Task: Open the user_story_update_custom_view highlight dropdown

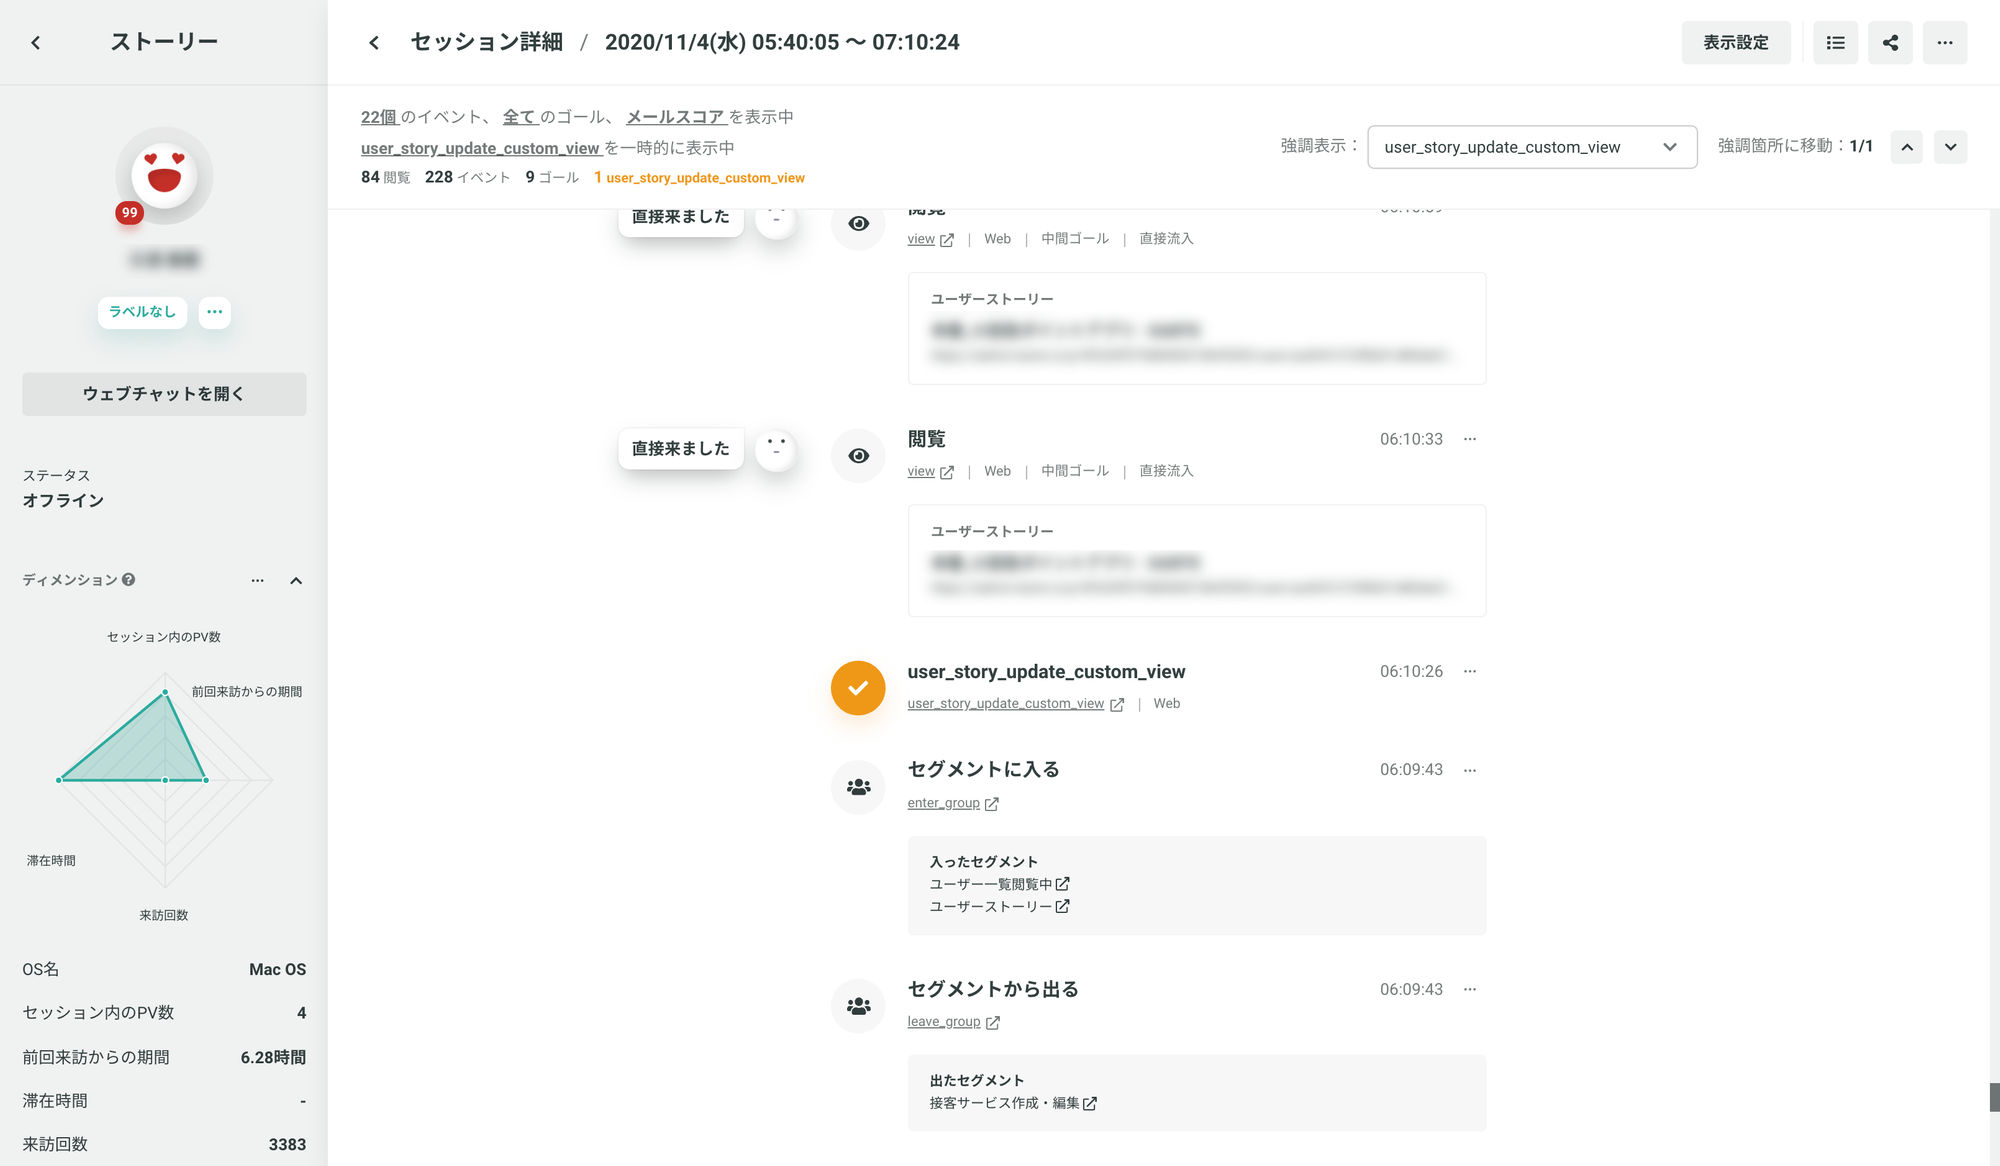Action: click(x=1531, y=147)
